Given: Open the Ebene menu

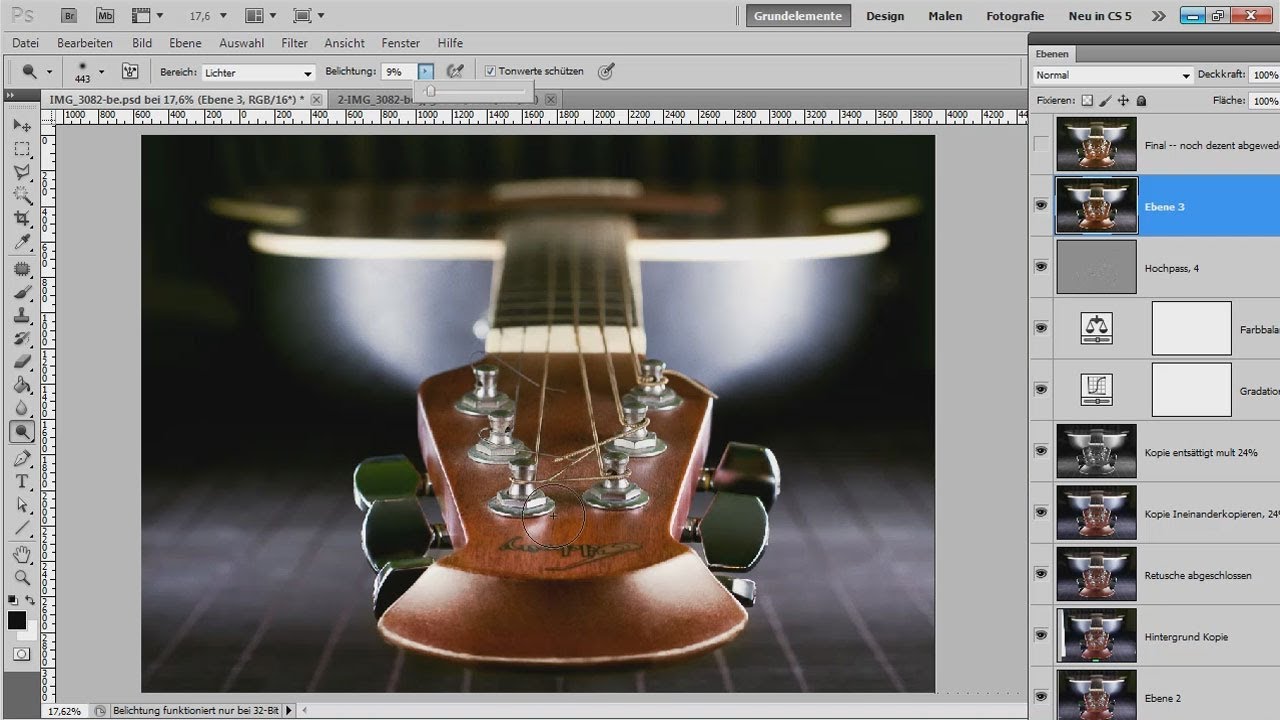Looking at the screenshot, I should (185, 43).
